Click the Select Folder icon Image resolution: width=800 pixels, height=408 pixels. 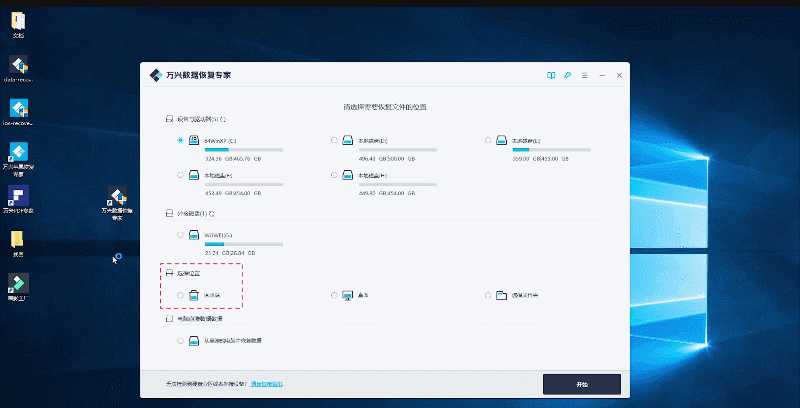(x=502, y=295)
